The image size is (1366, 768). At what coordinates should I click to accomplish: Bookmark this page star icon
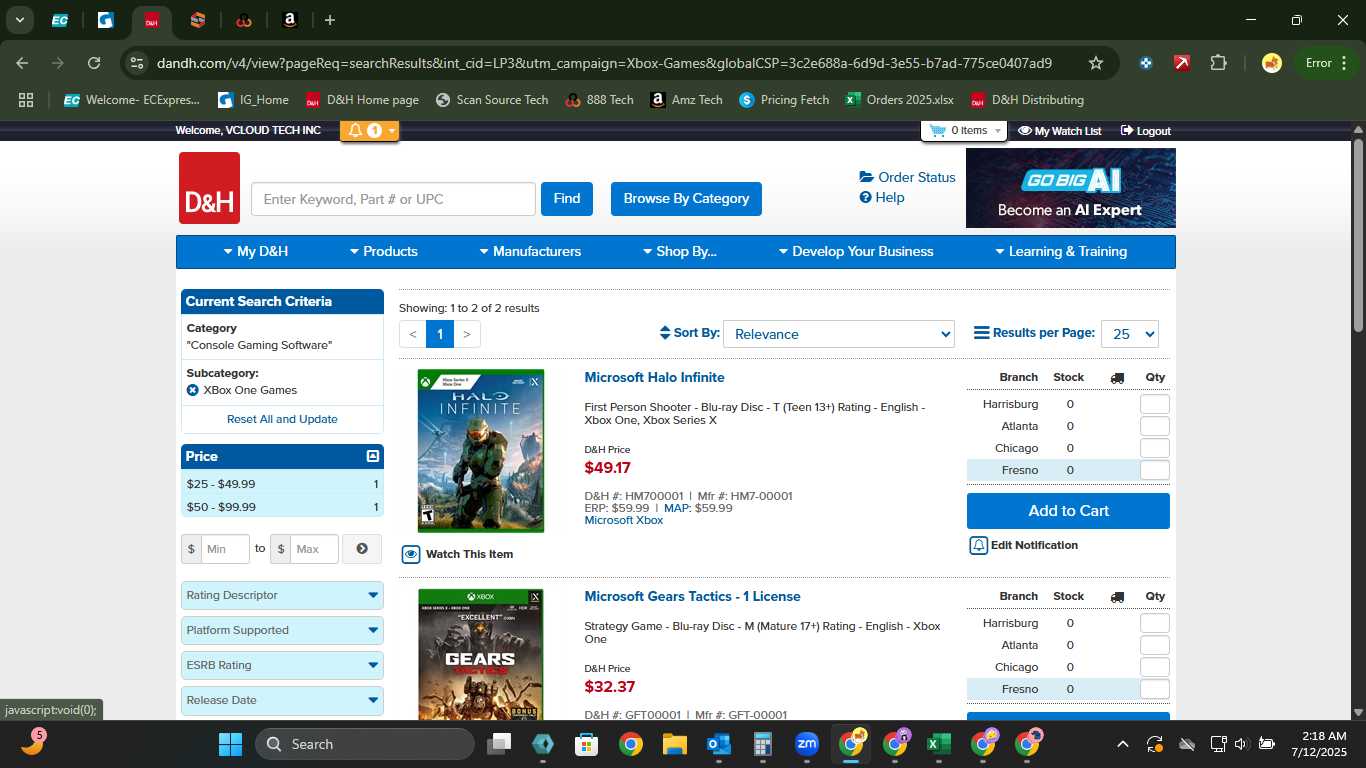1096,63
